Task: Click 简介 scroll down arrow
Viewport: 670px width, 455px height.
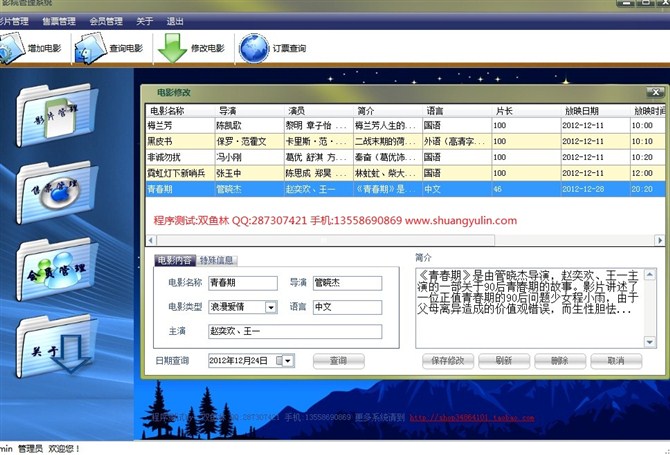Action: point(650,342)
